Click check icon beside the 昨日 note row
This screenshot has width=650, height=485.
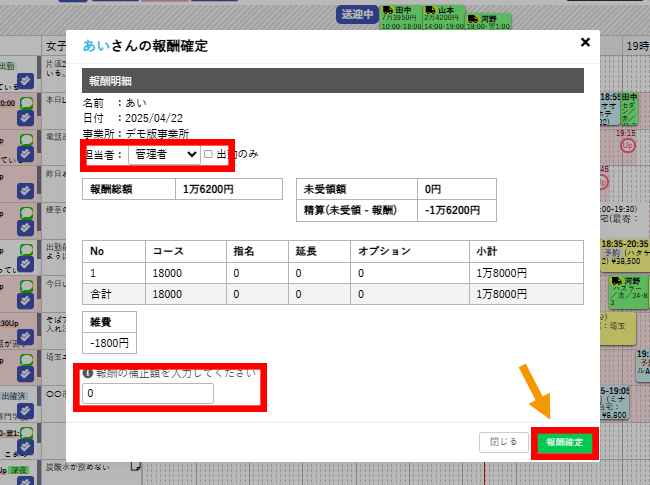coord(25,191)
